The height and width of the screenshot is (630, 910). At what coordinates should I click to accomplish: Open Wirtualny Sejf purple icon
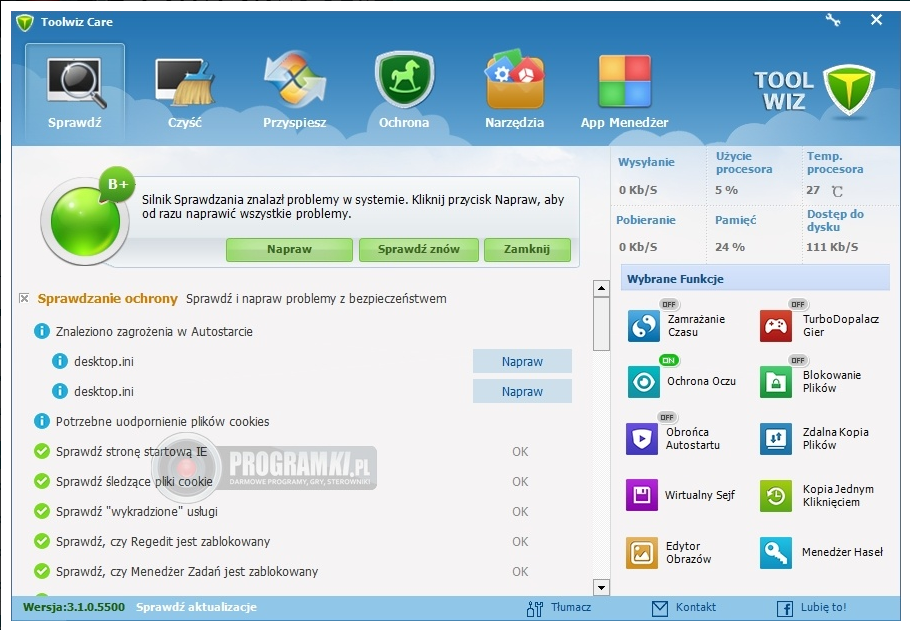[642, 495]
